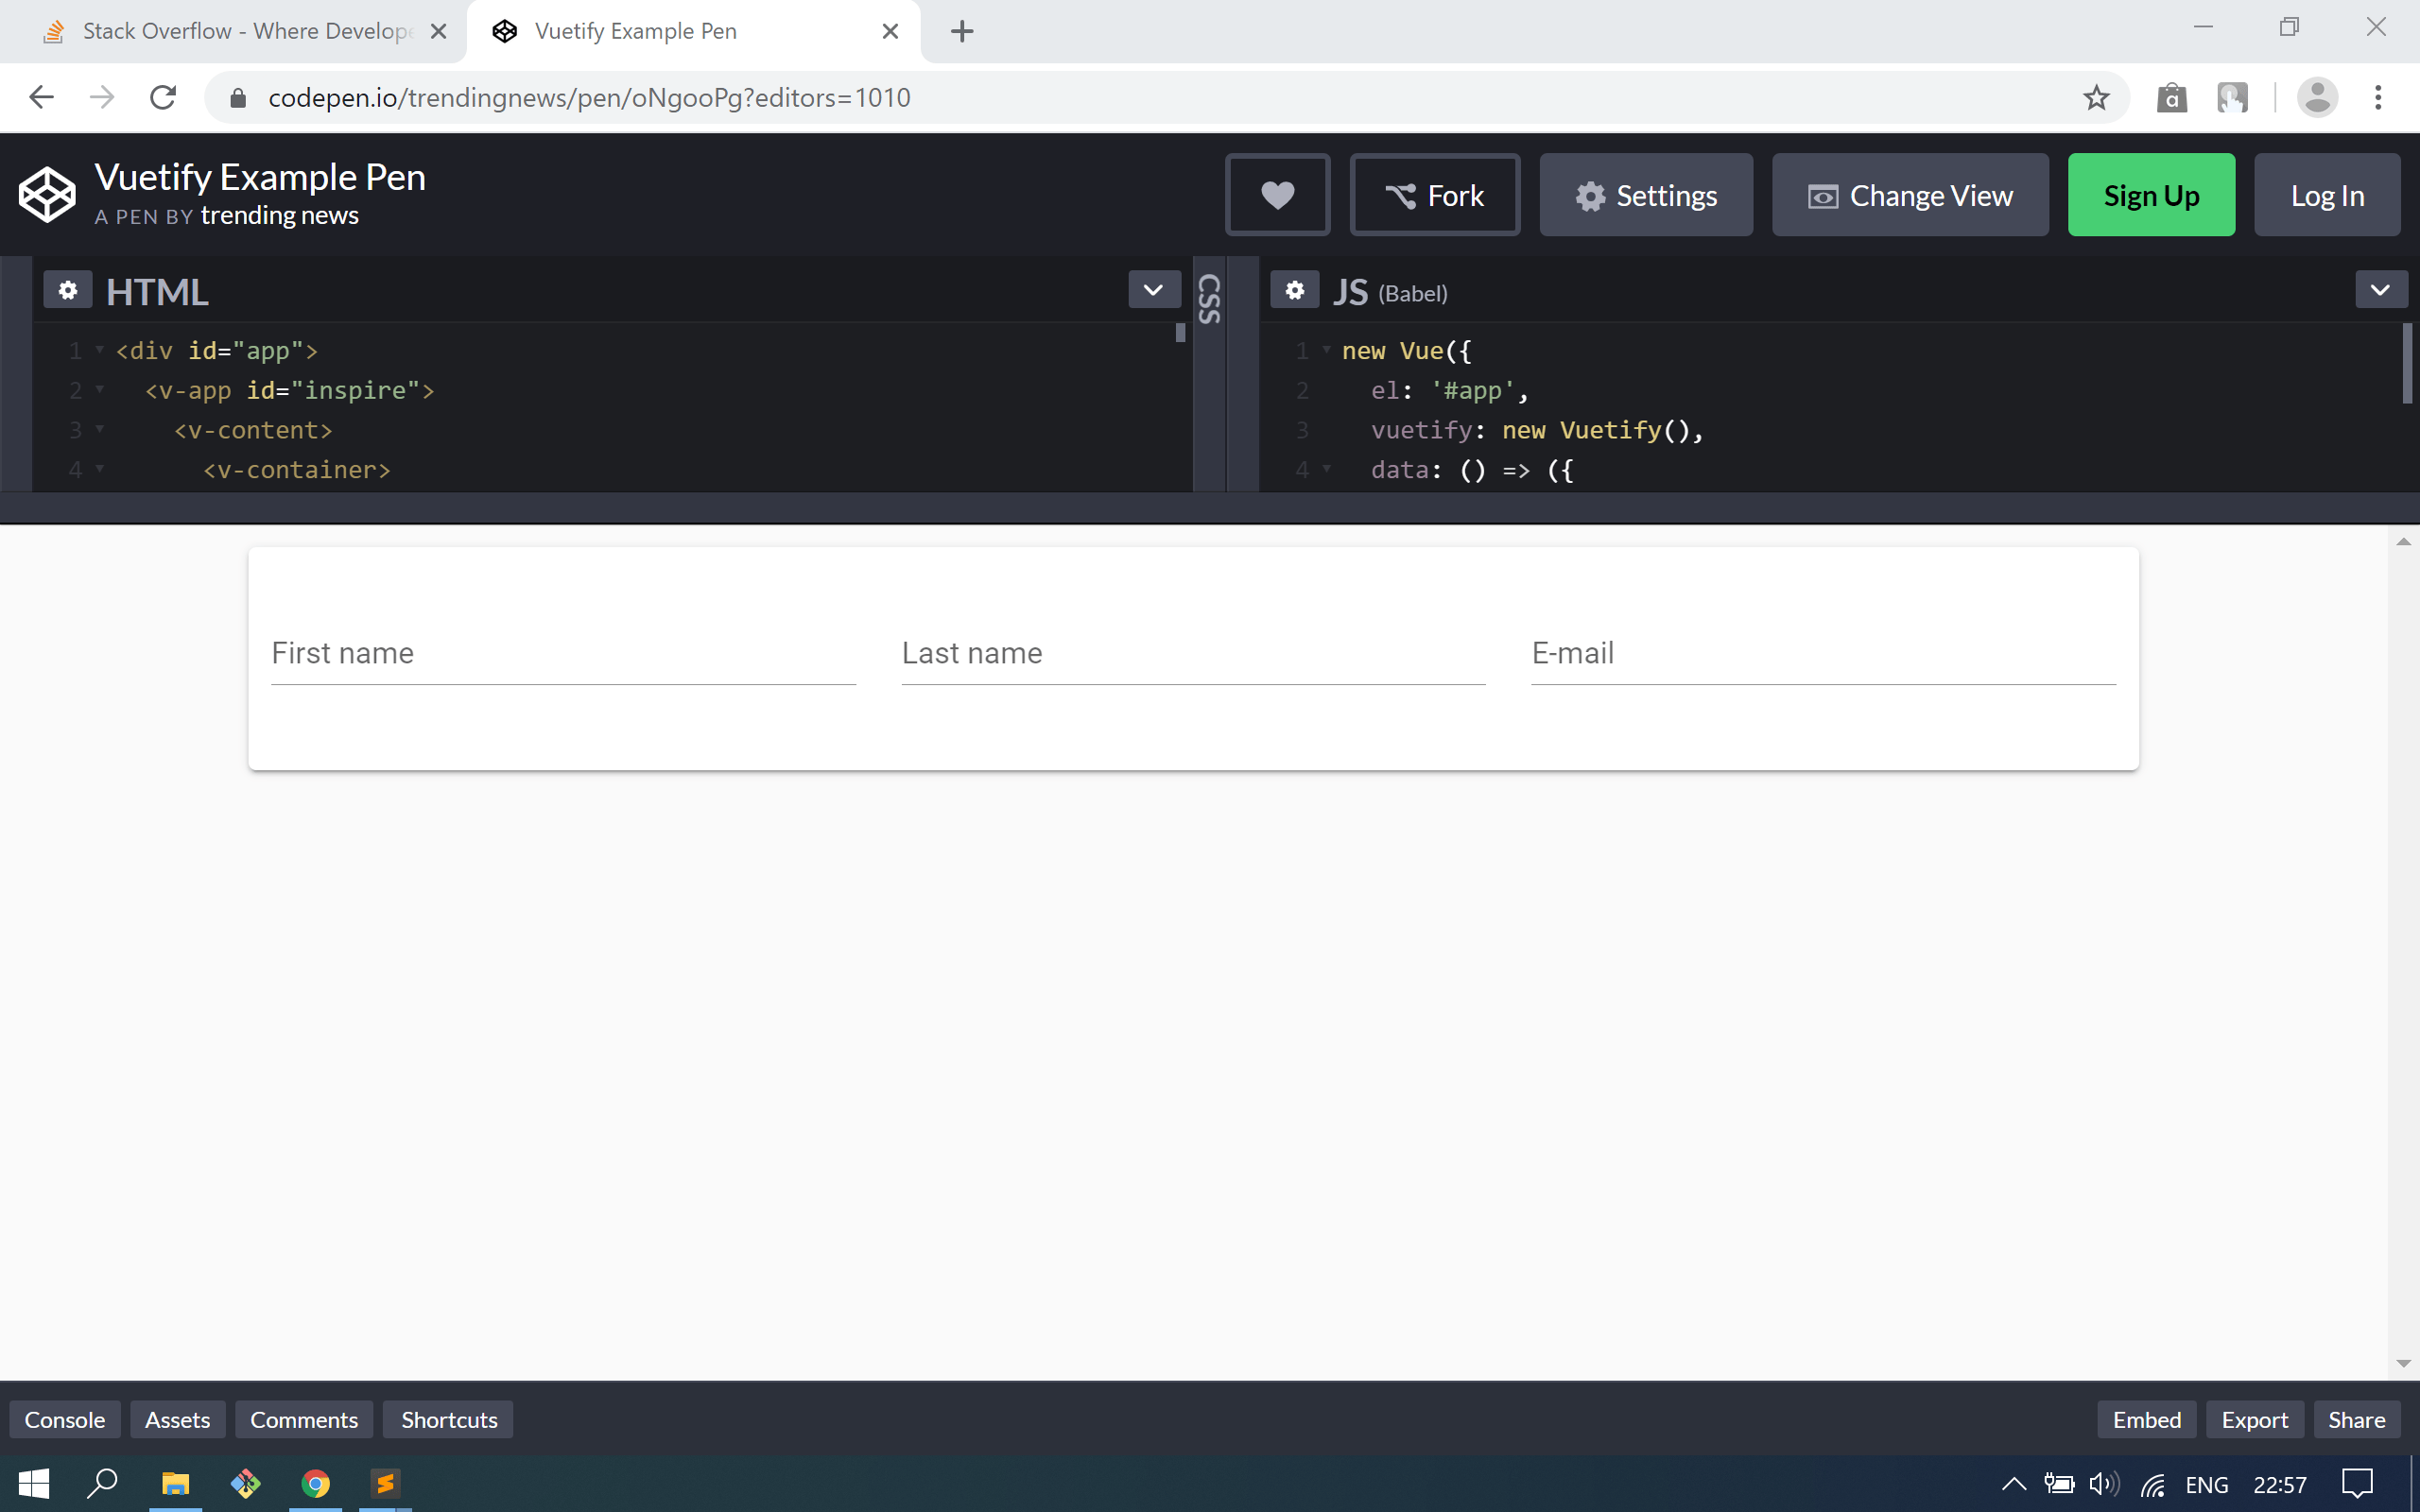Screen dimensions: 2420x1512
Task: Click the second extension icon in toolbar
Action: point(2232,97)
